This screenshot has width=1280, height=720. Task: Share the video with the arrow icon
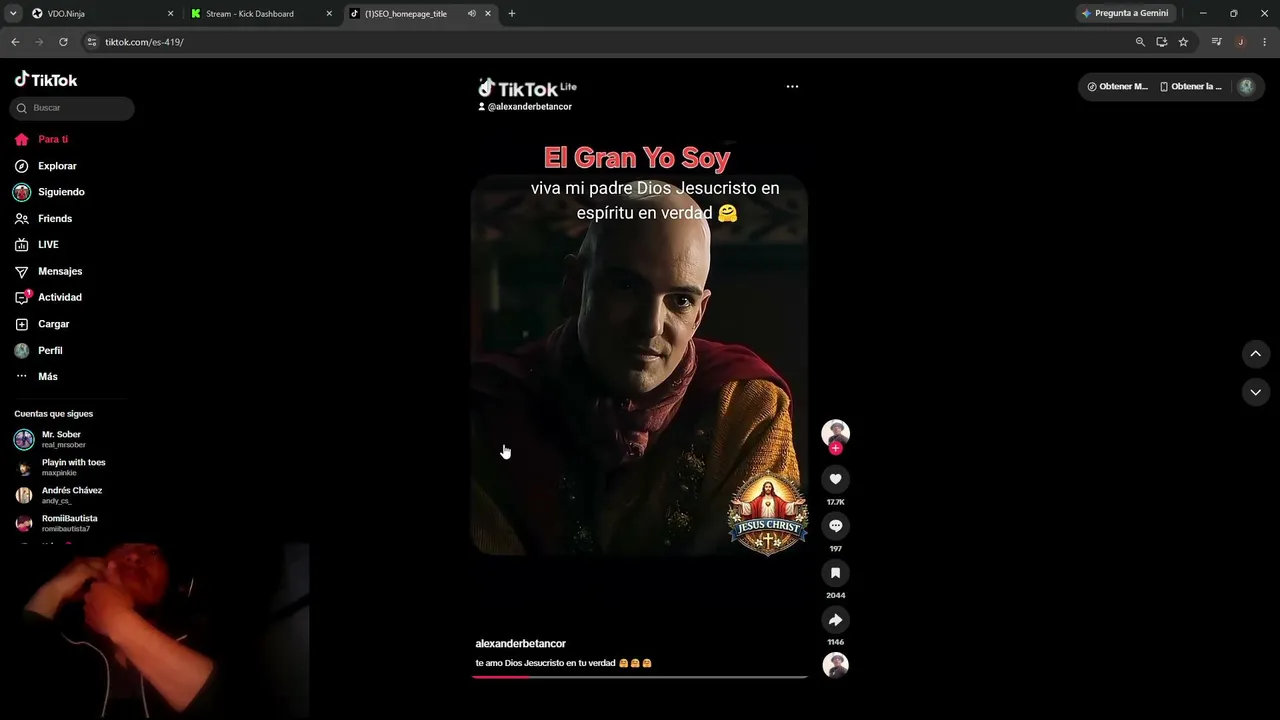coord(836,620)
